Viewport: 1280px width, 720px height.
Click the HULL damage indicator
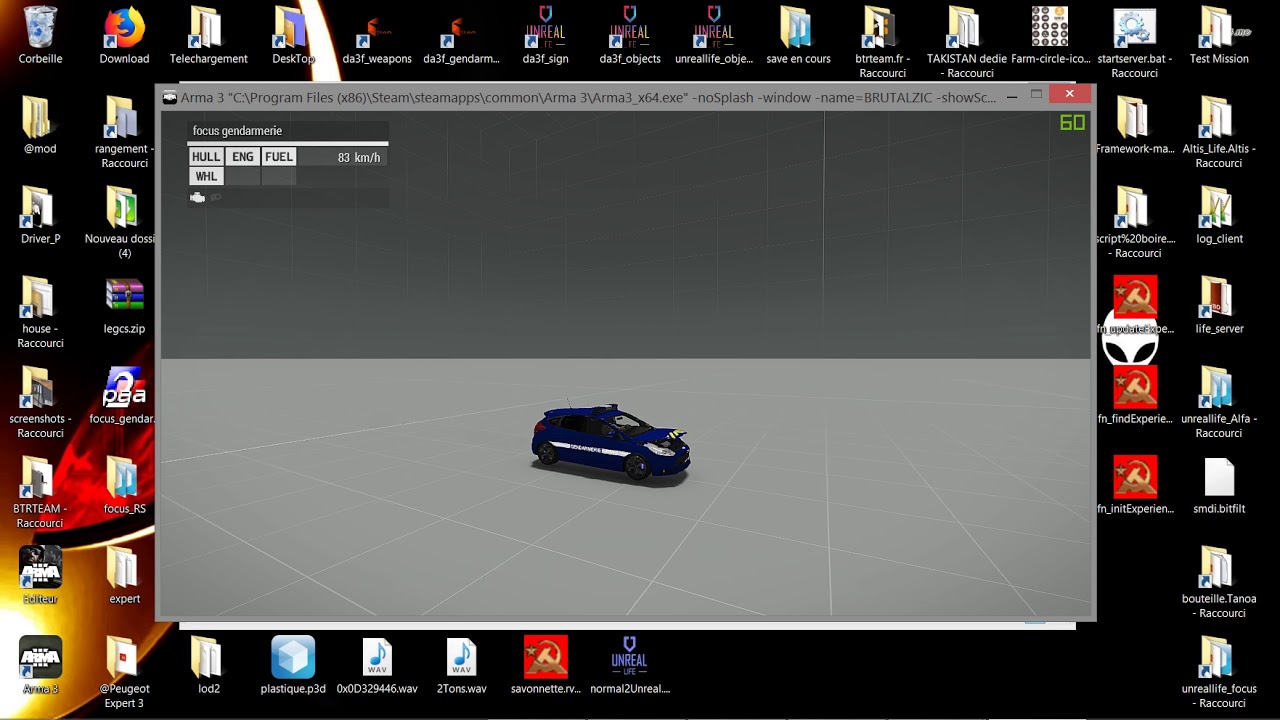click(x=206, y=157)
